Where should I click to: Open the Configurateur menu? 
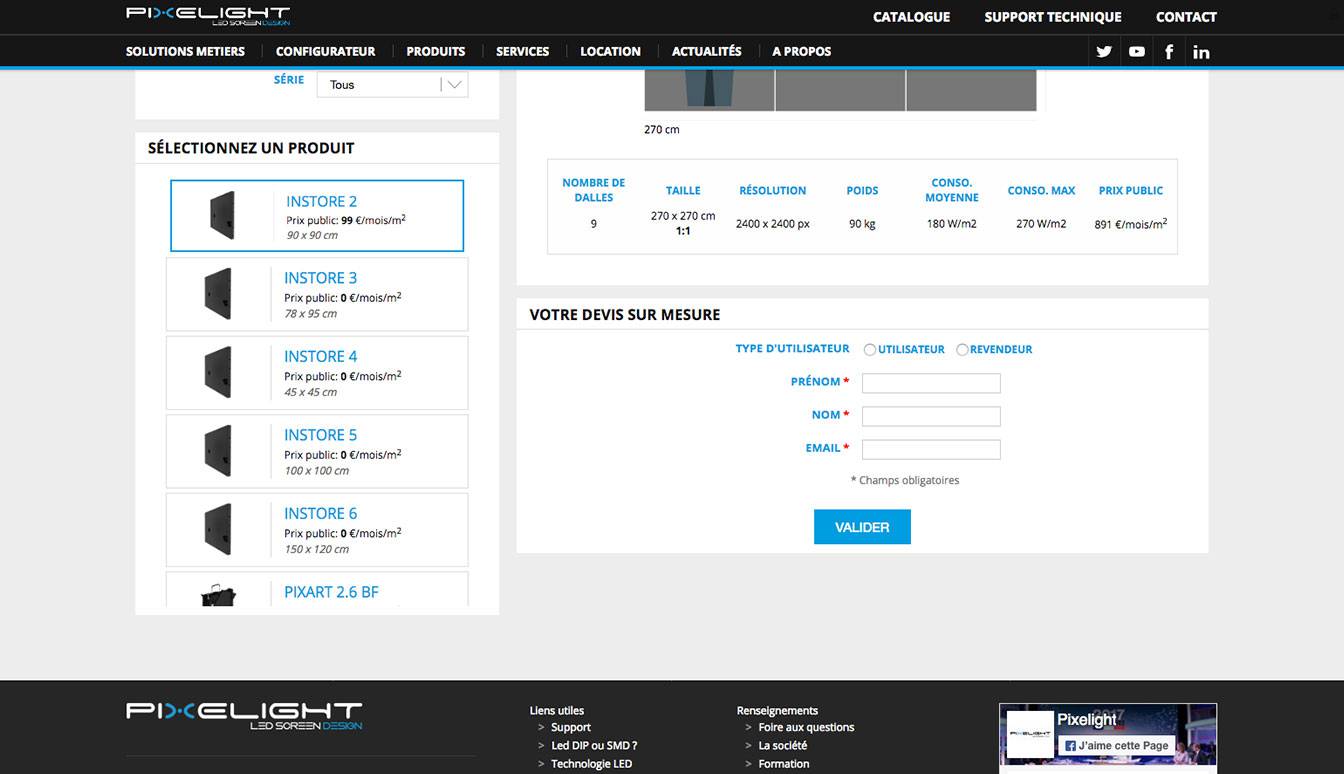point(325,51)
